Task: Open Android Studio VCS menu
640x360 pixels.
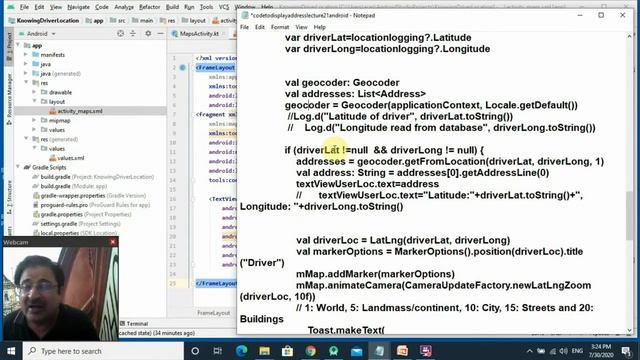Action: (224, 7)
